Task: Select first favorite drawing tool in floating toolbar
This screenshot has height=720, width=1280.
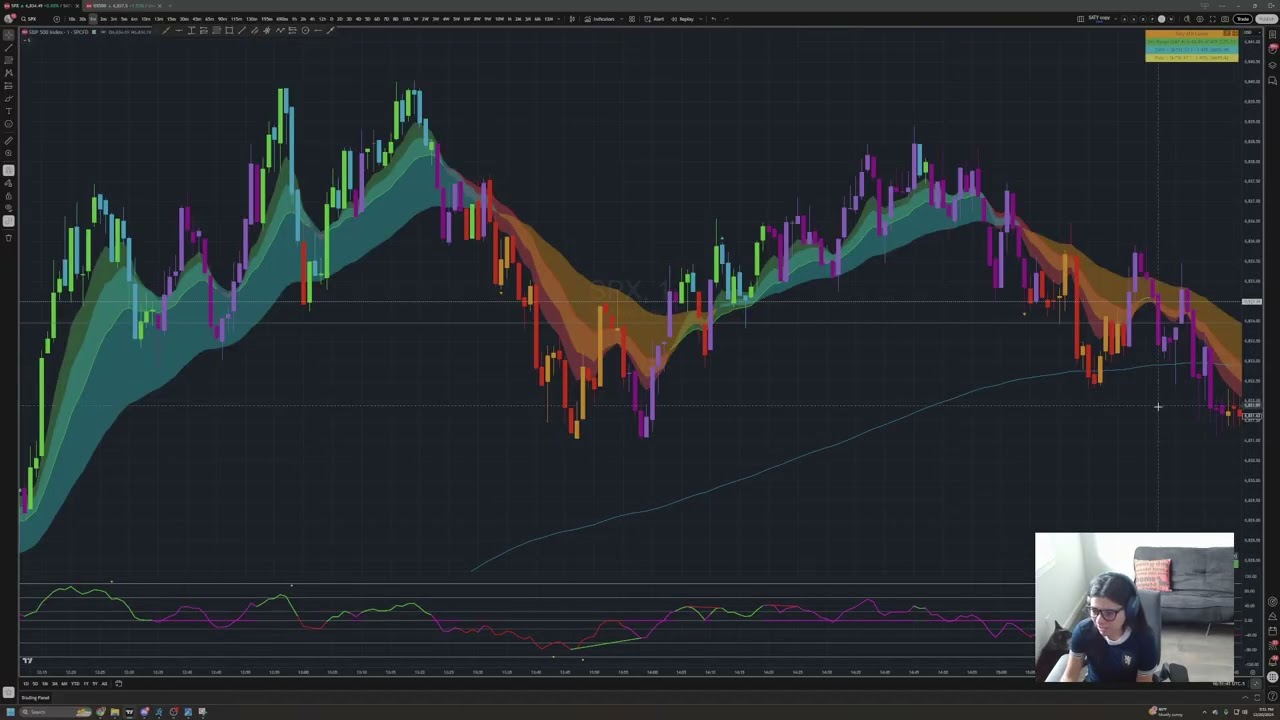Action: coord(166,30)
